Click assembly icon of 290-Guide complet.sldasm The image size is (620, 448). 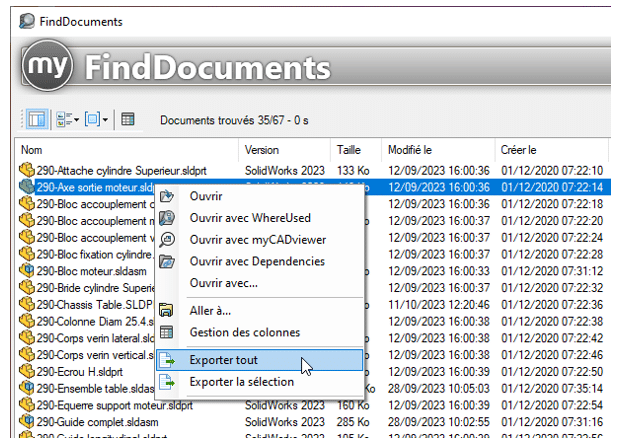pyautogui.click(x=27, y=422)
